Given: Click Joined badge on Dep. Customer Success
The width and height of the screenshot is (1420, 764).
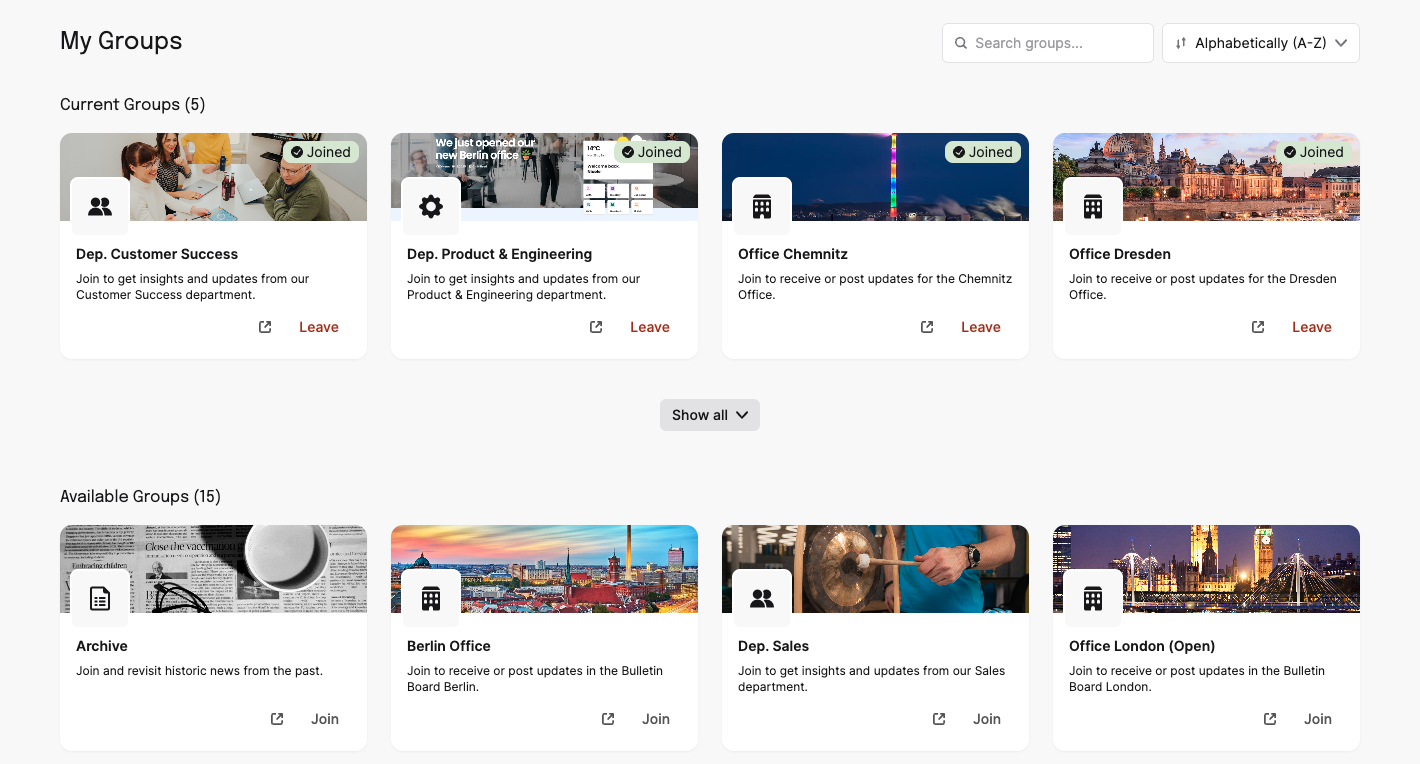Looking at the screenshot, I should [x=321, y=152].
